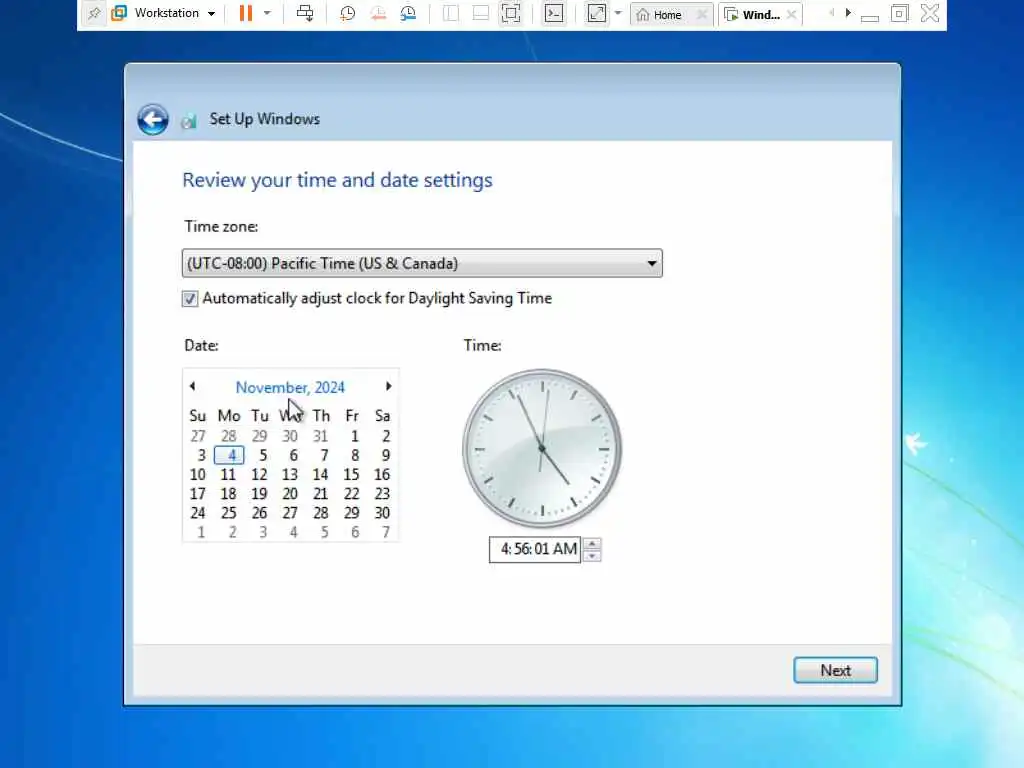Increase time with the up spinner
The width and height of the screenshot is (1024, 768).
(x=592, y=543)
